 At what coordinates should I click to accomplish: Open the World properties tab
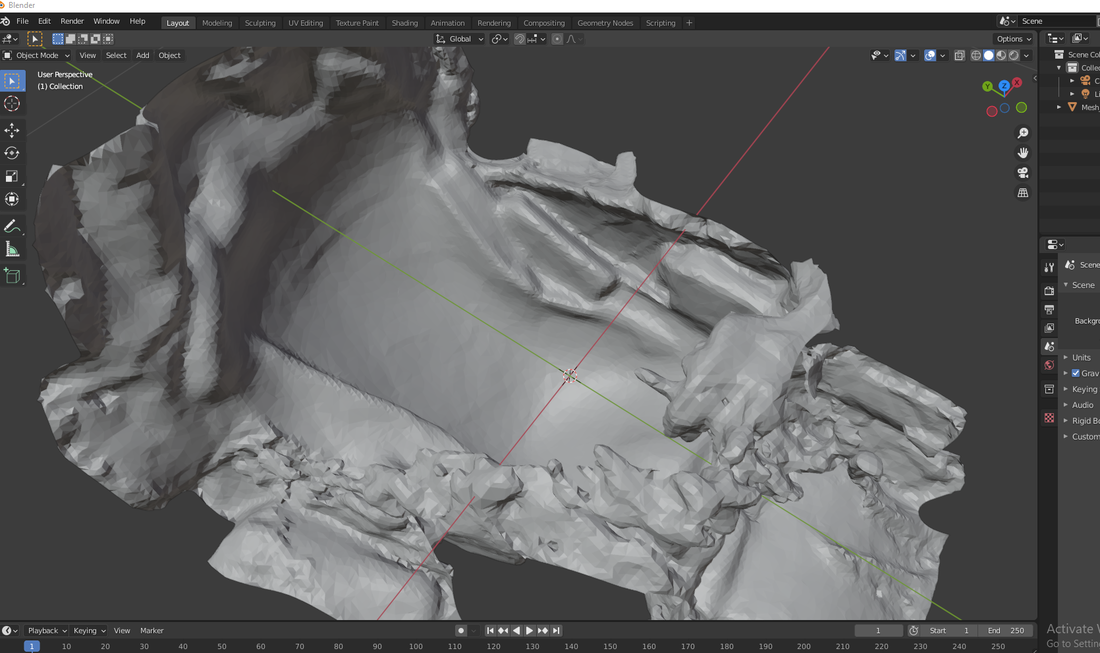pyautogui.click(x=1049, y=365)
